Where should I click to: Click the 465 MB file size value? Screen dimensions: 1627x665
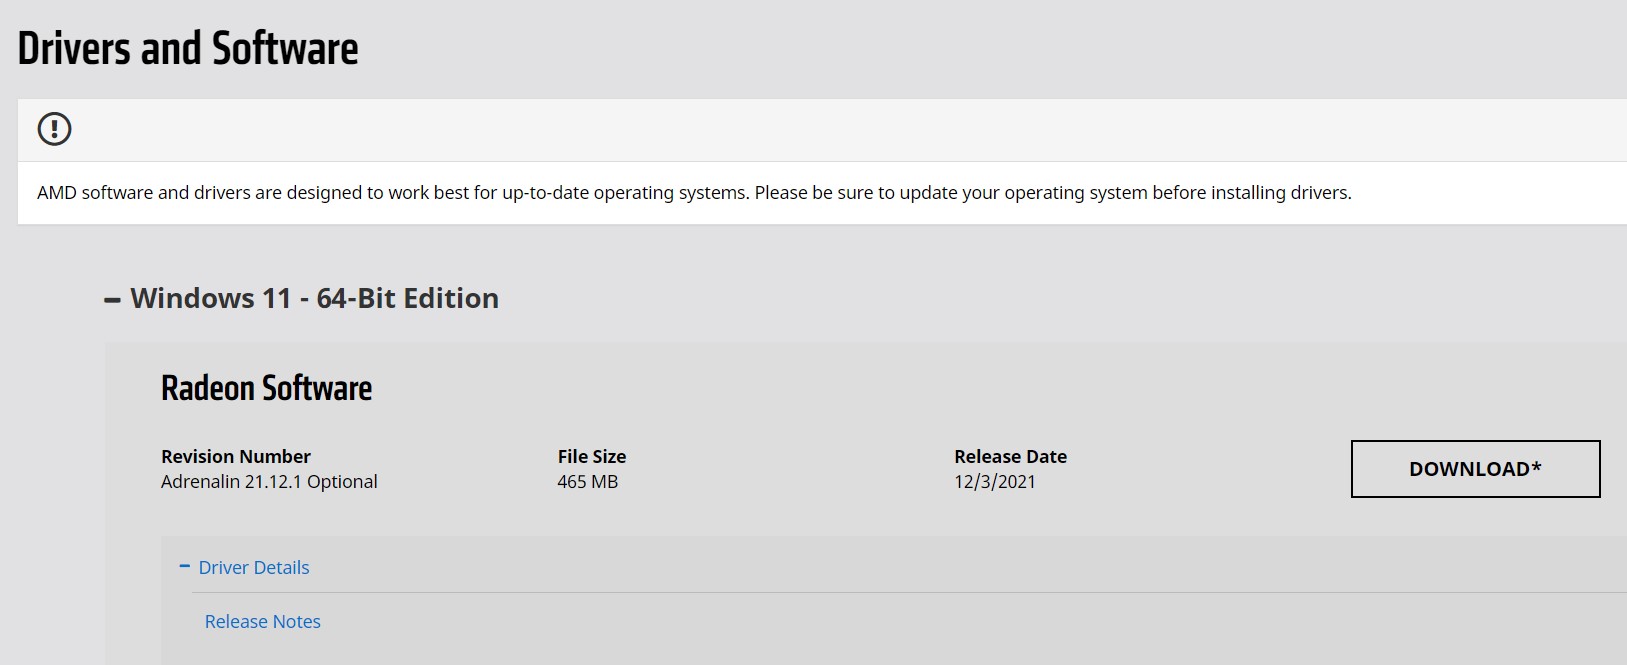point(588,481)
